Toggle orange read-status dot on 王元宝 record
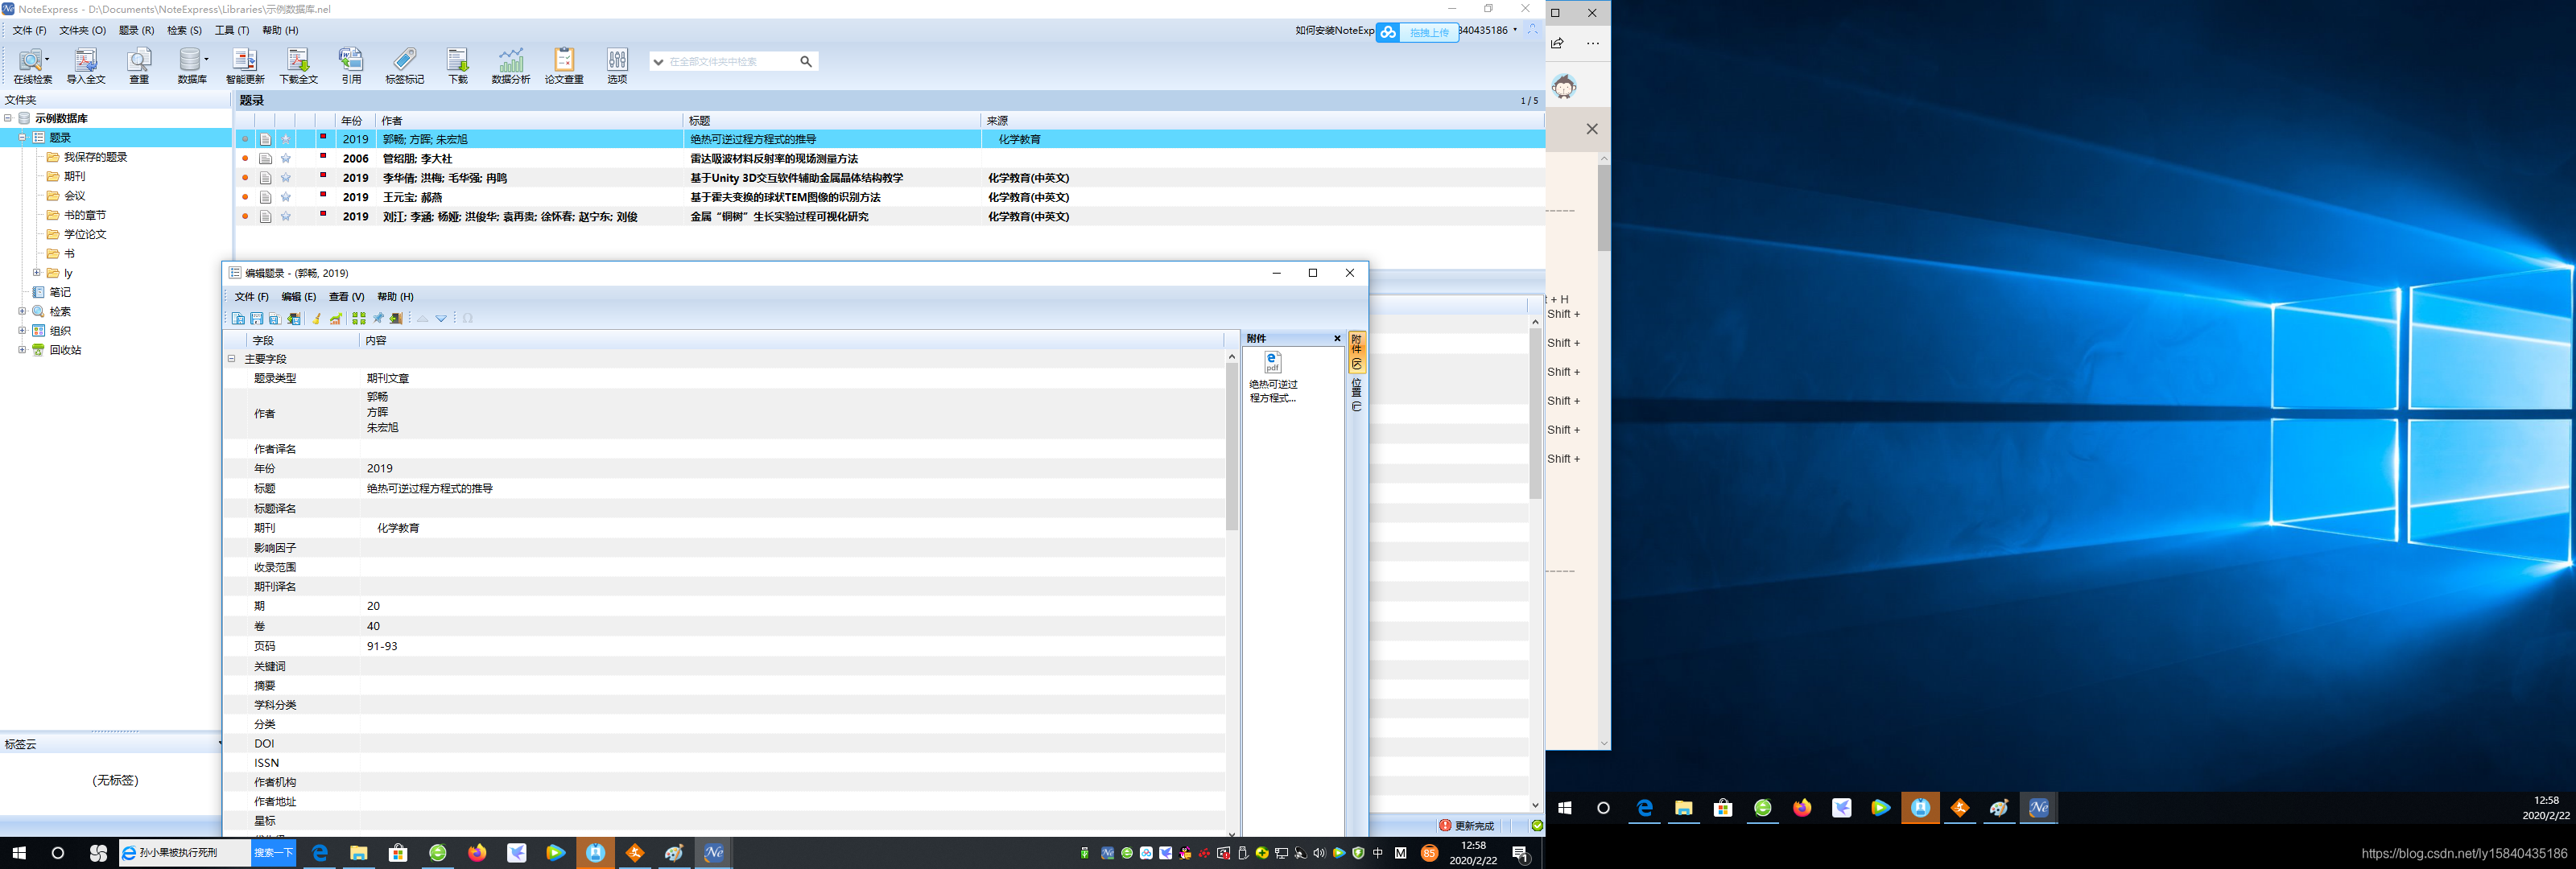2576x869 pixels. (245, 197)
